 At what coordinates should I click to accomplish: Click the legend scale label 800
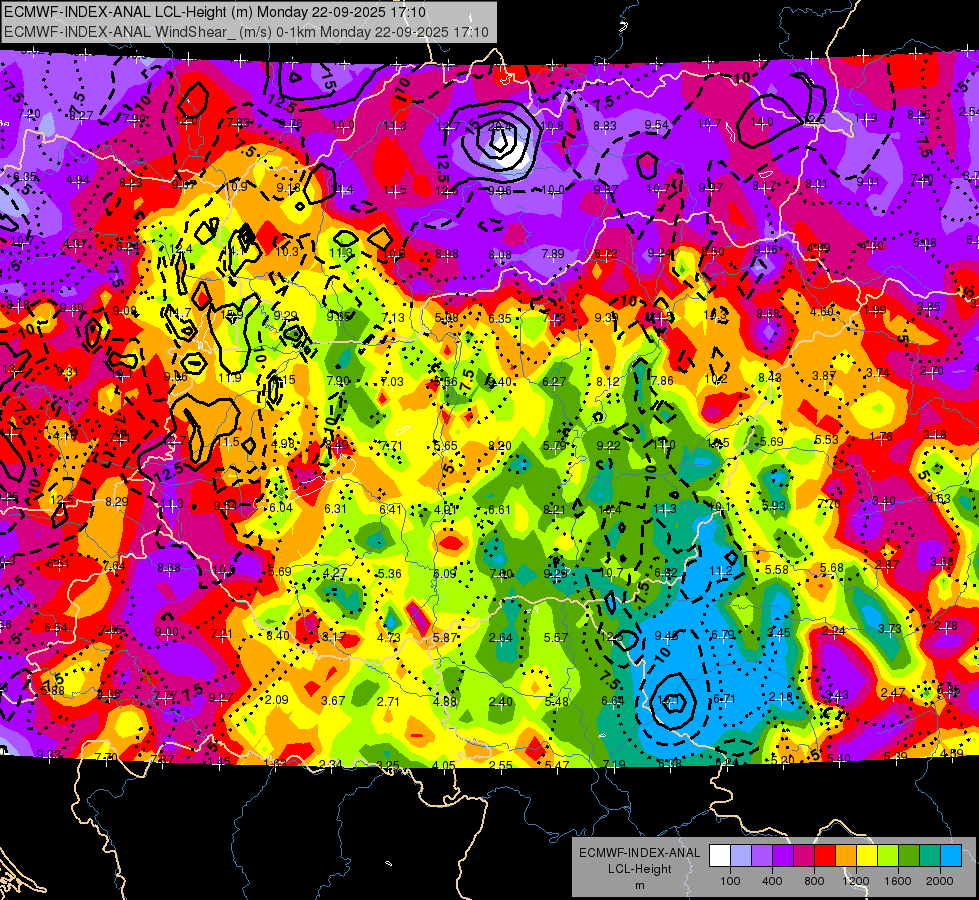(x=814, y=881)
